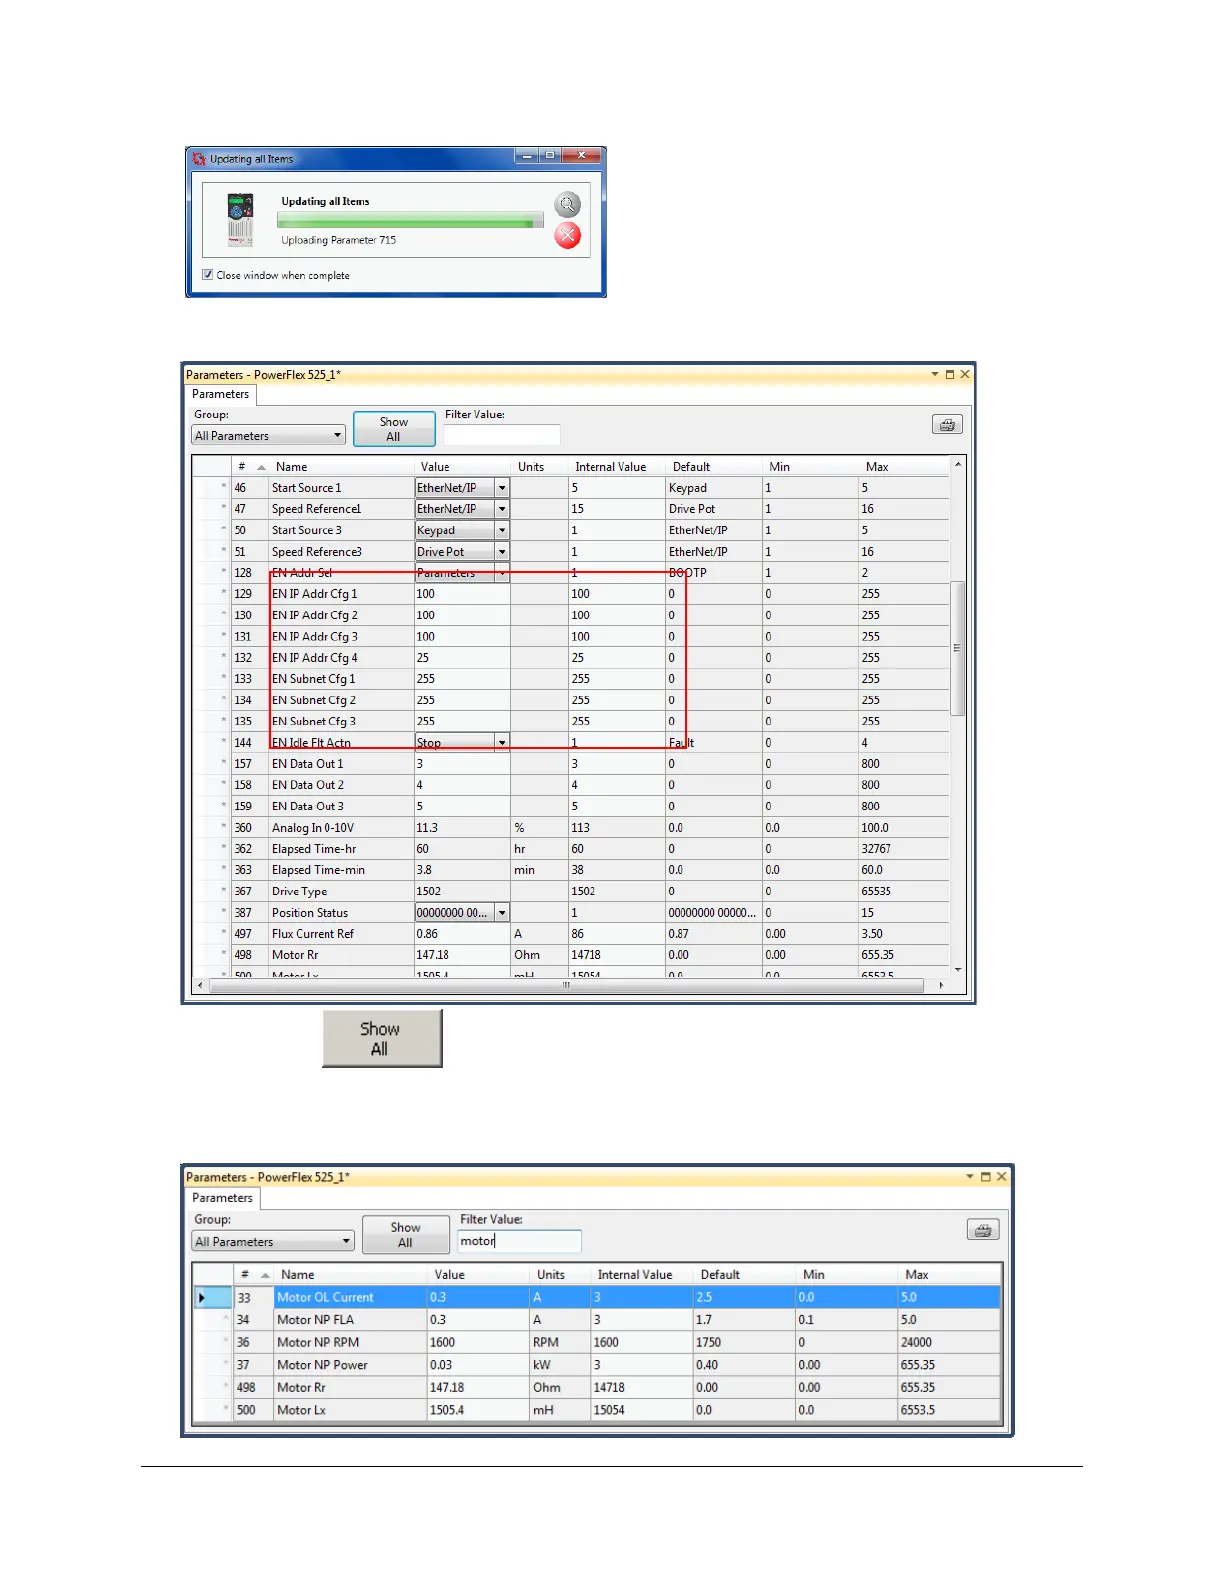Click Motor NP RPM value 1600
The height and width of the screenshot is (1584, 1224).
tap(478, 1343)
